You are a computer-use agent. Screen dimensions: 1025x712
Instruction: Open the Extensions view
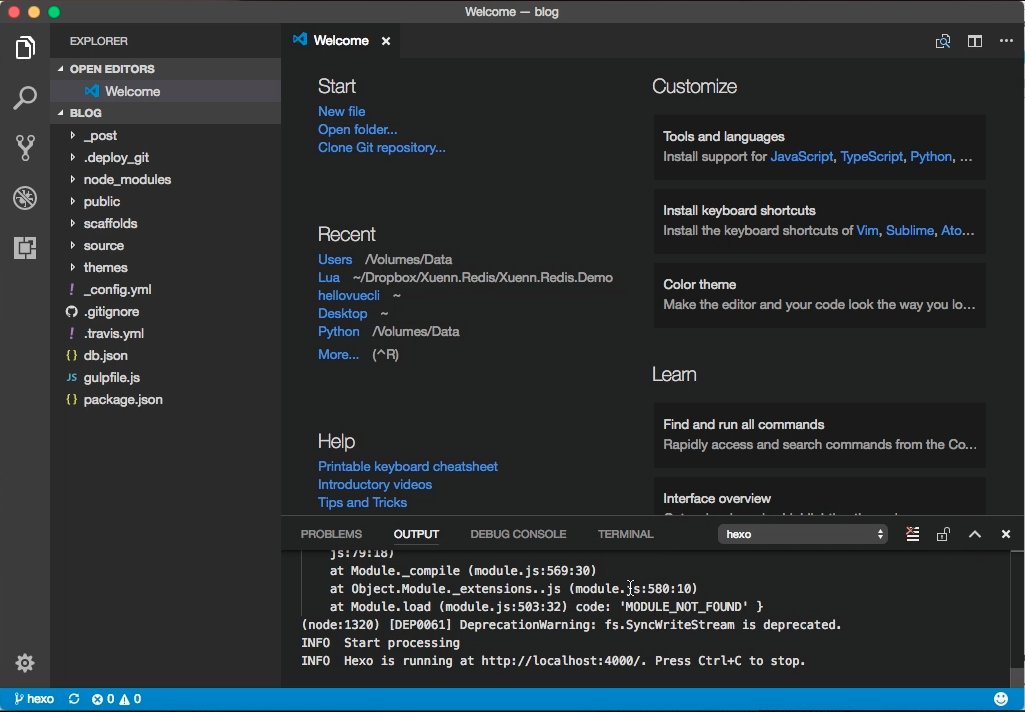pyautogui.click(x=25, y=248)
